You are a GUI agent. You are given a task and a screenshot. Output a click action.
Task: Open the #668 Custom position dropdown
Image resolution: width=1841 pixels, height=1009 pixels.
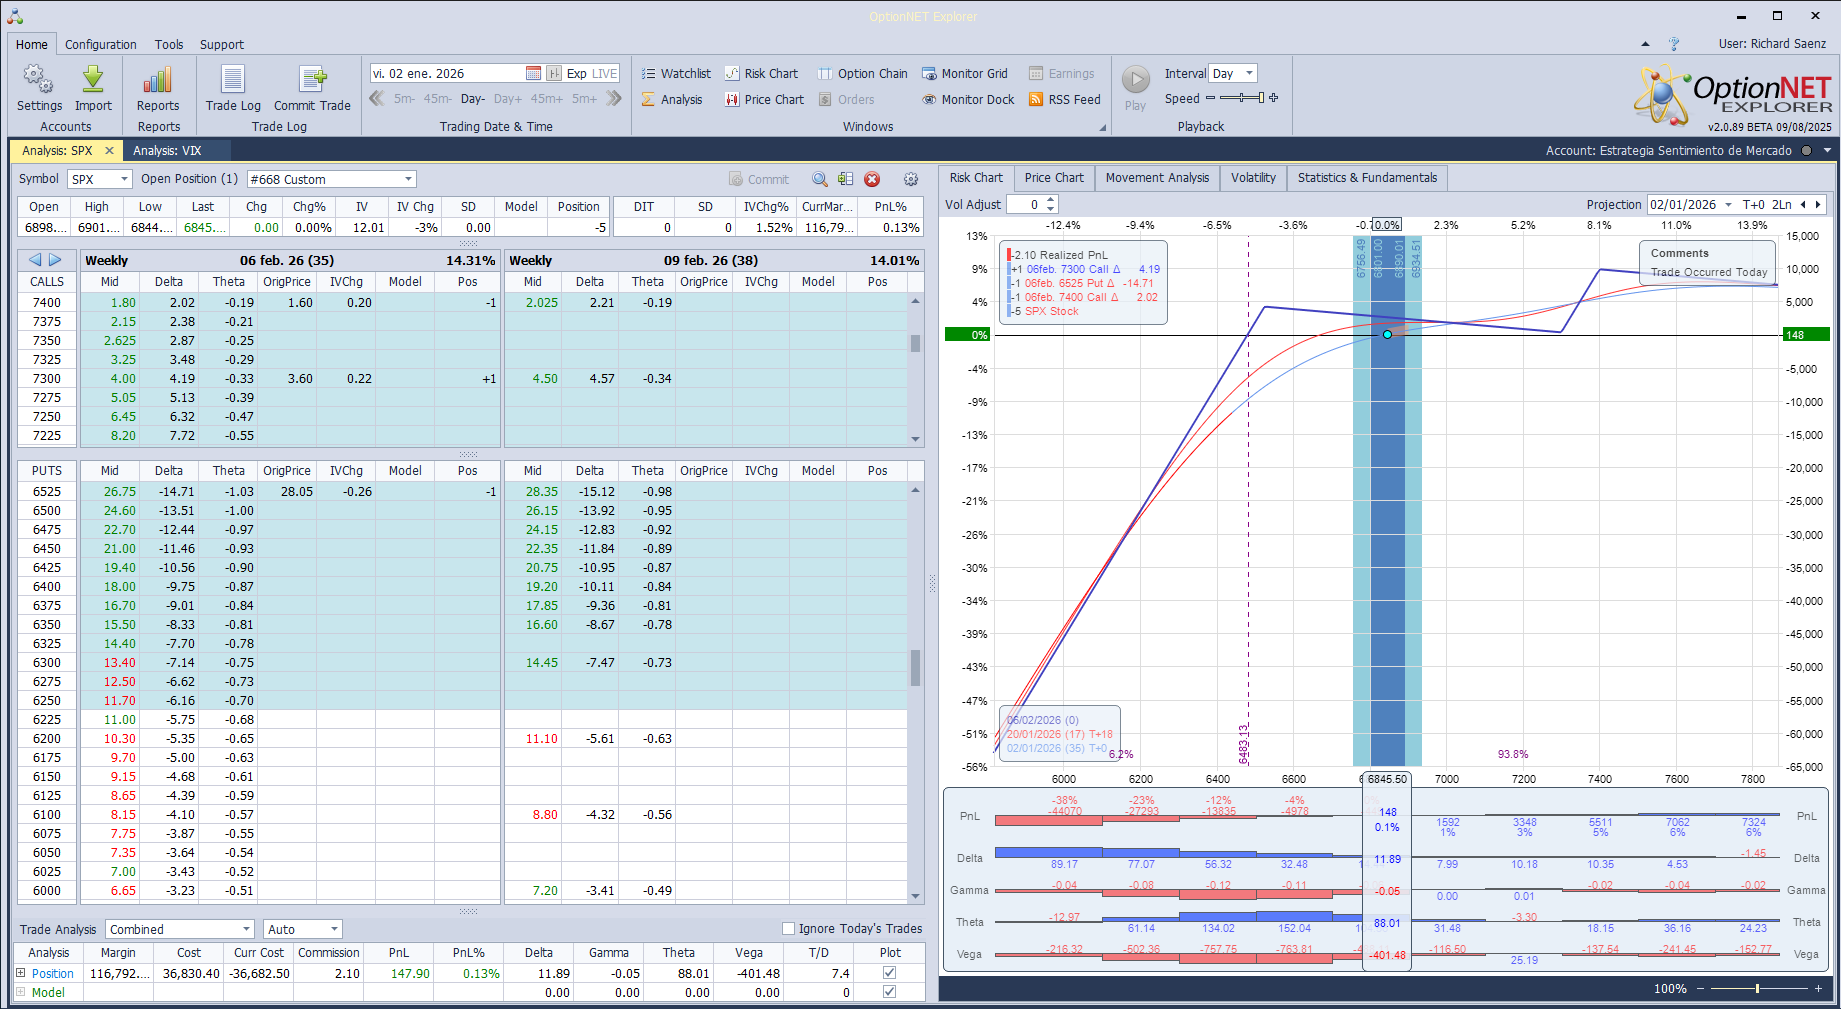tap(408, 179)
